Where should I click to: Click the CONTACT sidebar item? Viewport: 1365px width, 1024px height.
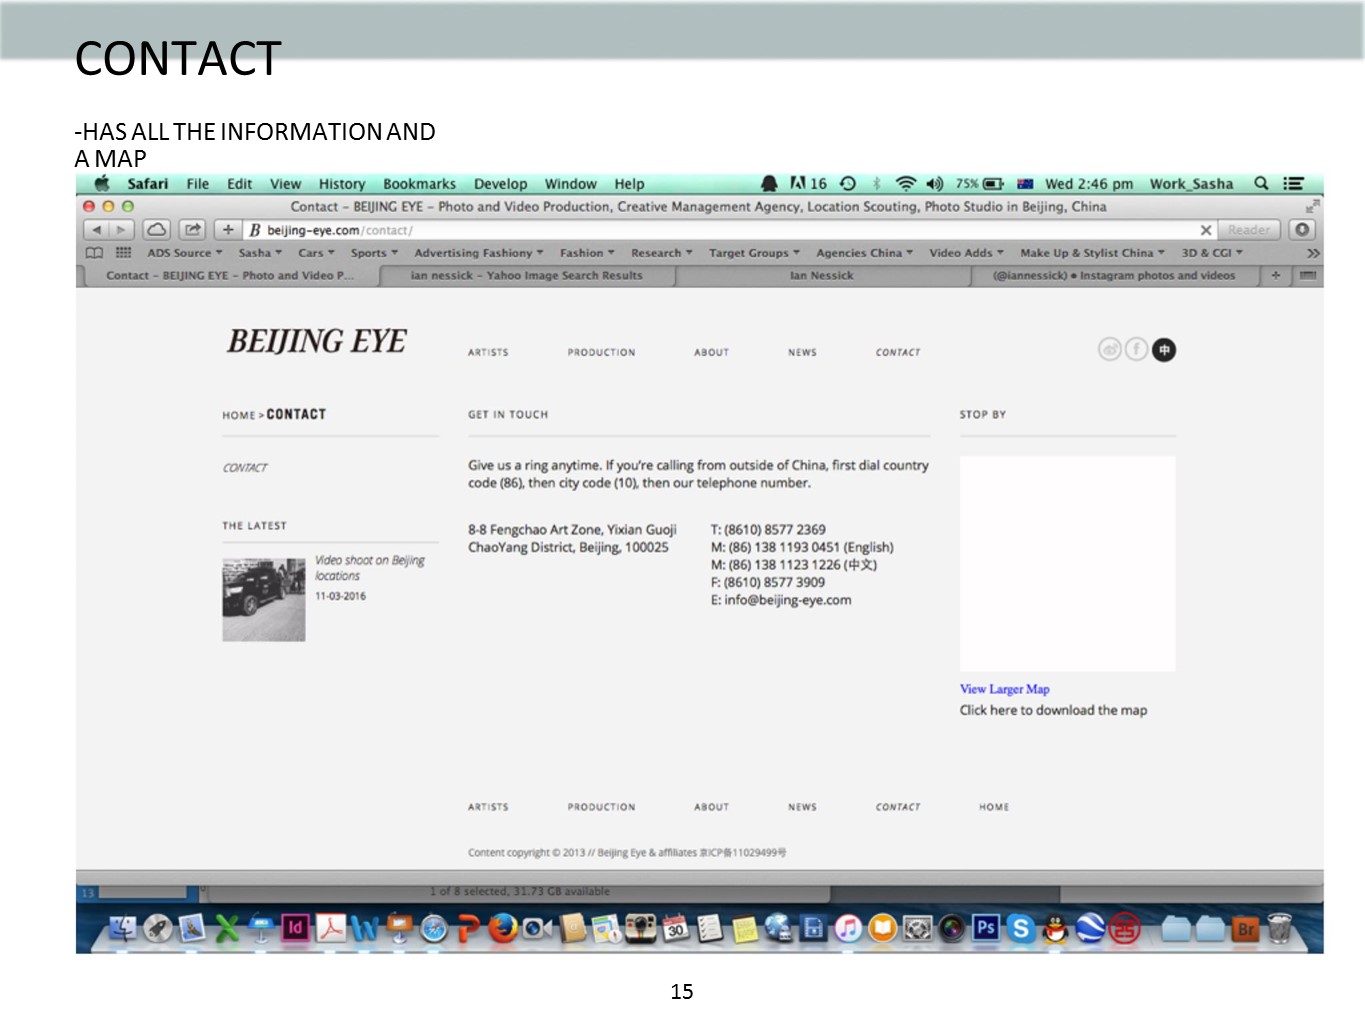pyautogui.click(x=245, y=467)
